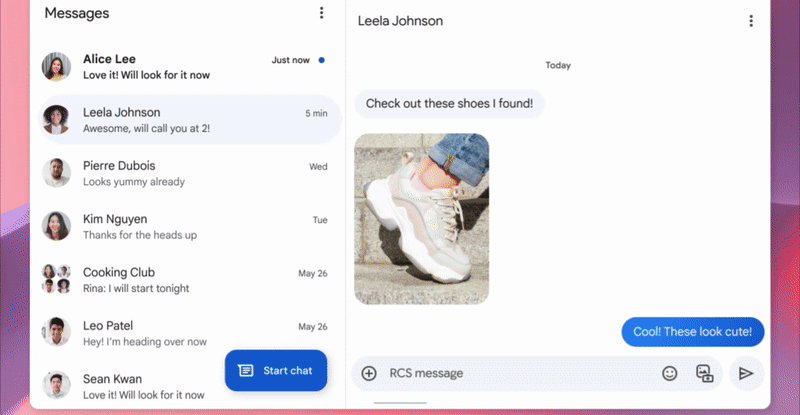This screenshot has width=800, height=415.
Task: Click the 'Tue' timestamp on Kim Nguyen
Action: click(320, 220)
